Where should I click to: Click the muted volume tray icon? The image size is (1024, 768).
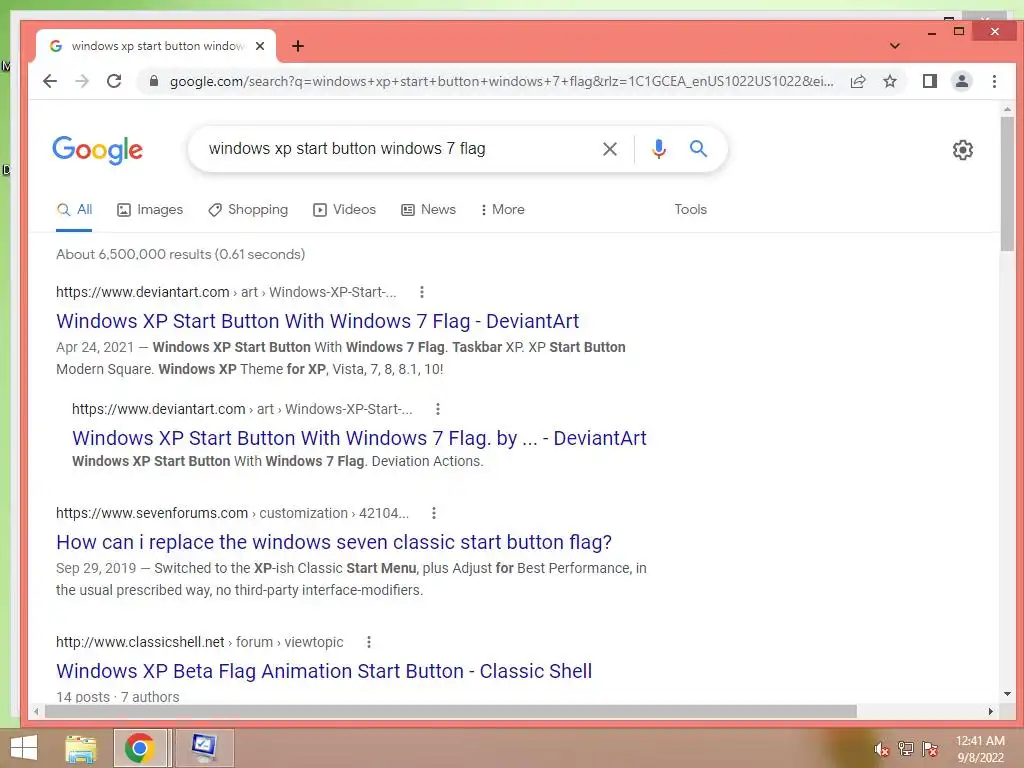click(x=882, y=749)
